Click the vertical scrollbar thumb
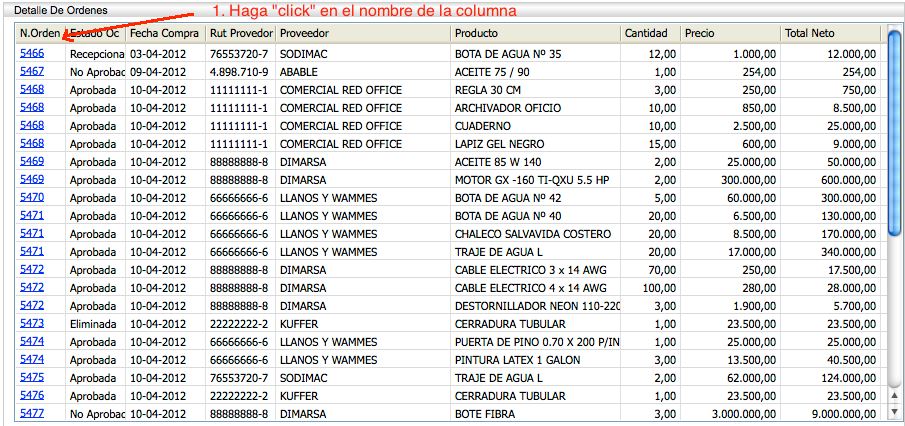 tap(894, 133)
